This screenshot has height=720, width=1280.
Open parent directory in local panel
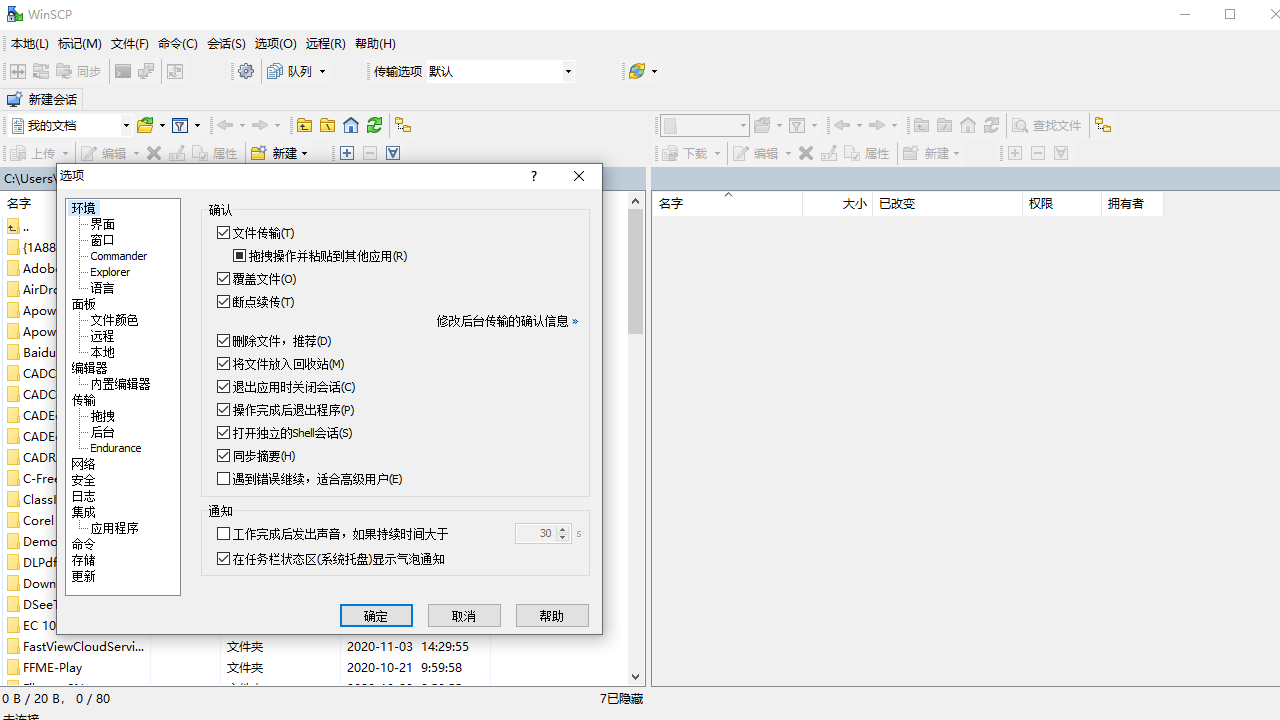coord(304,125)
